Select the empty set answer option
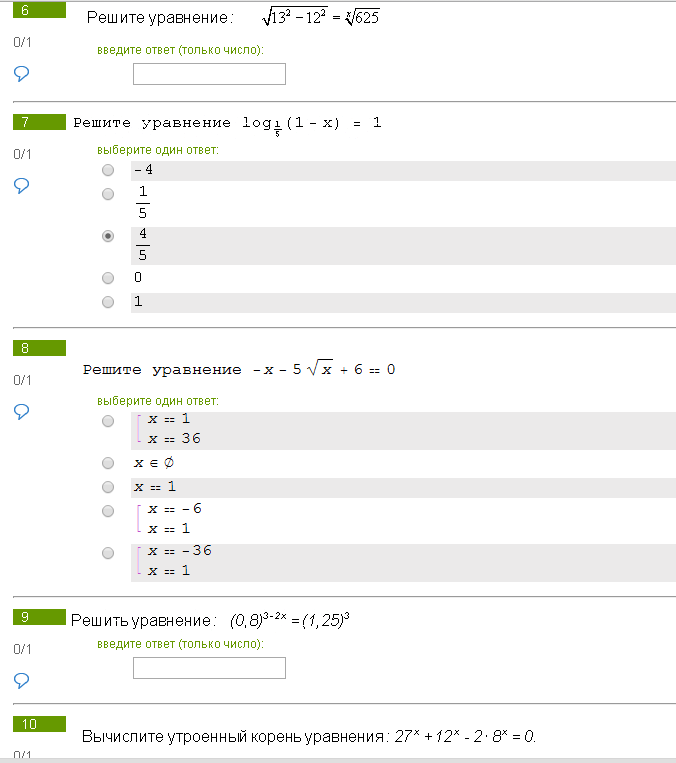The image size is (676, 763). coord(108,463)
